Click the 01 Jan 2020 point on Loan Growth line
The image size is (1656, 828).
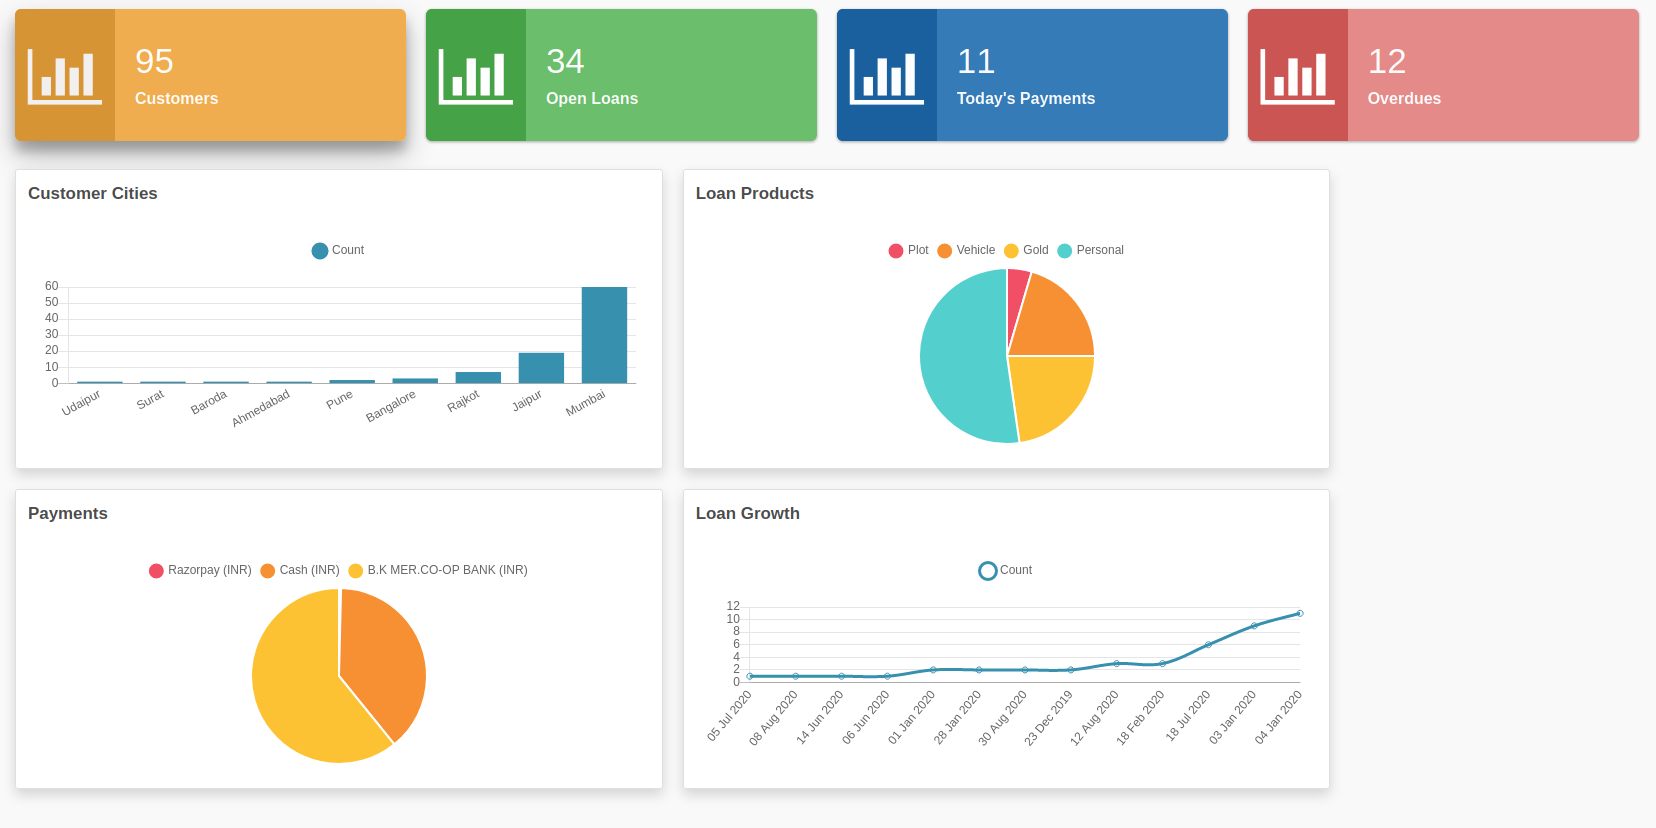[933, 670]
